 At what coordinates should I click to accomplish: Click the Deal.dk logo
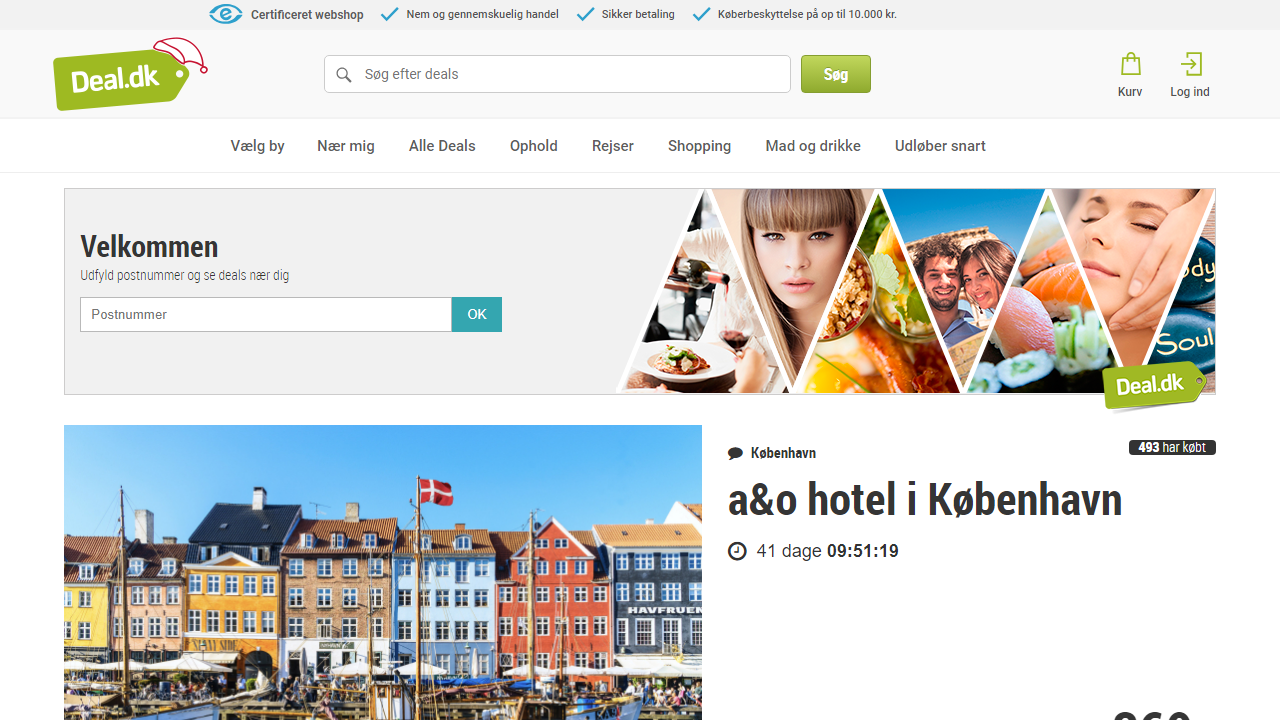(x=122, y=76)
